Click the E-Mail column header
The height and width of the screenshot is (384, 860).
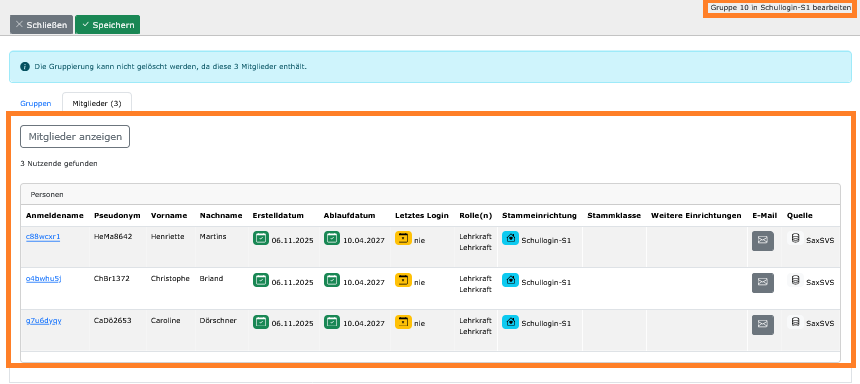pos(765,216)
